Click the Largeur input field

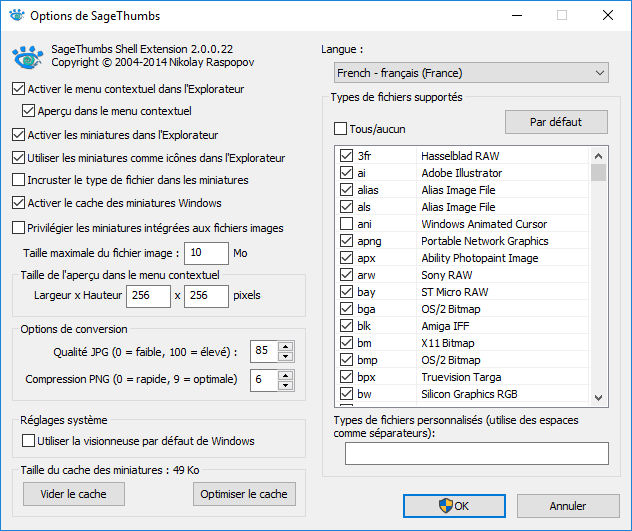[148, 296]
